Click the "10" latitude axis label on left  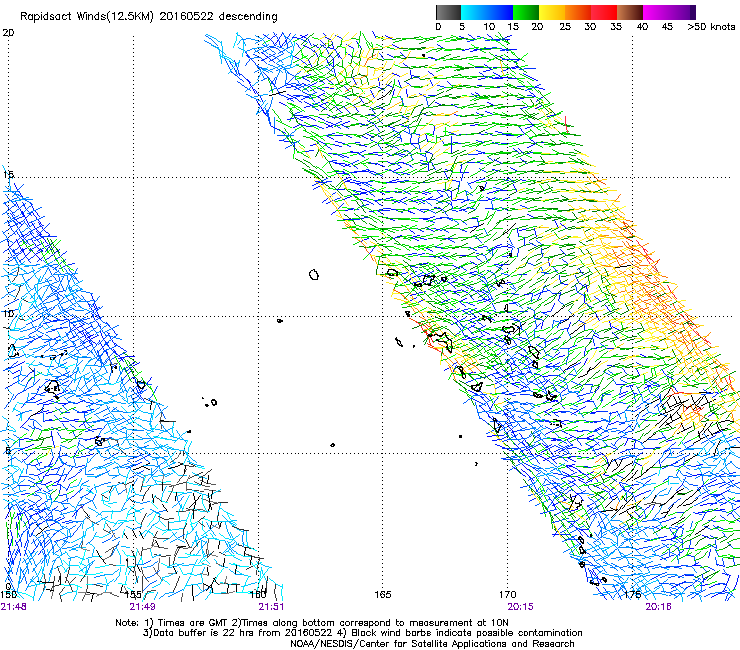tap(8, 313)
